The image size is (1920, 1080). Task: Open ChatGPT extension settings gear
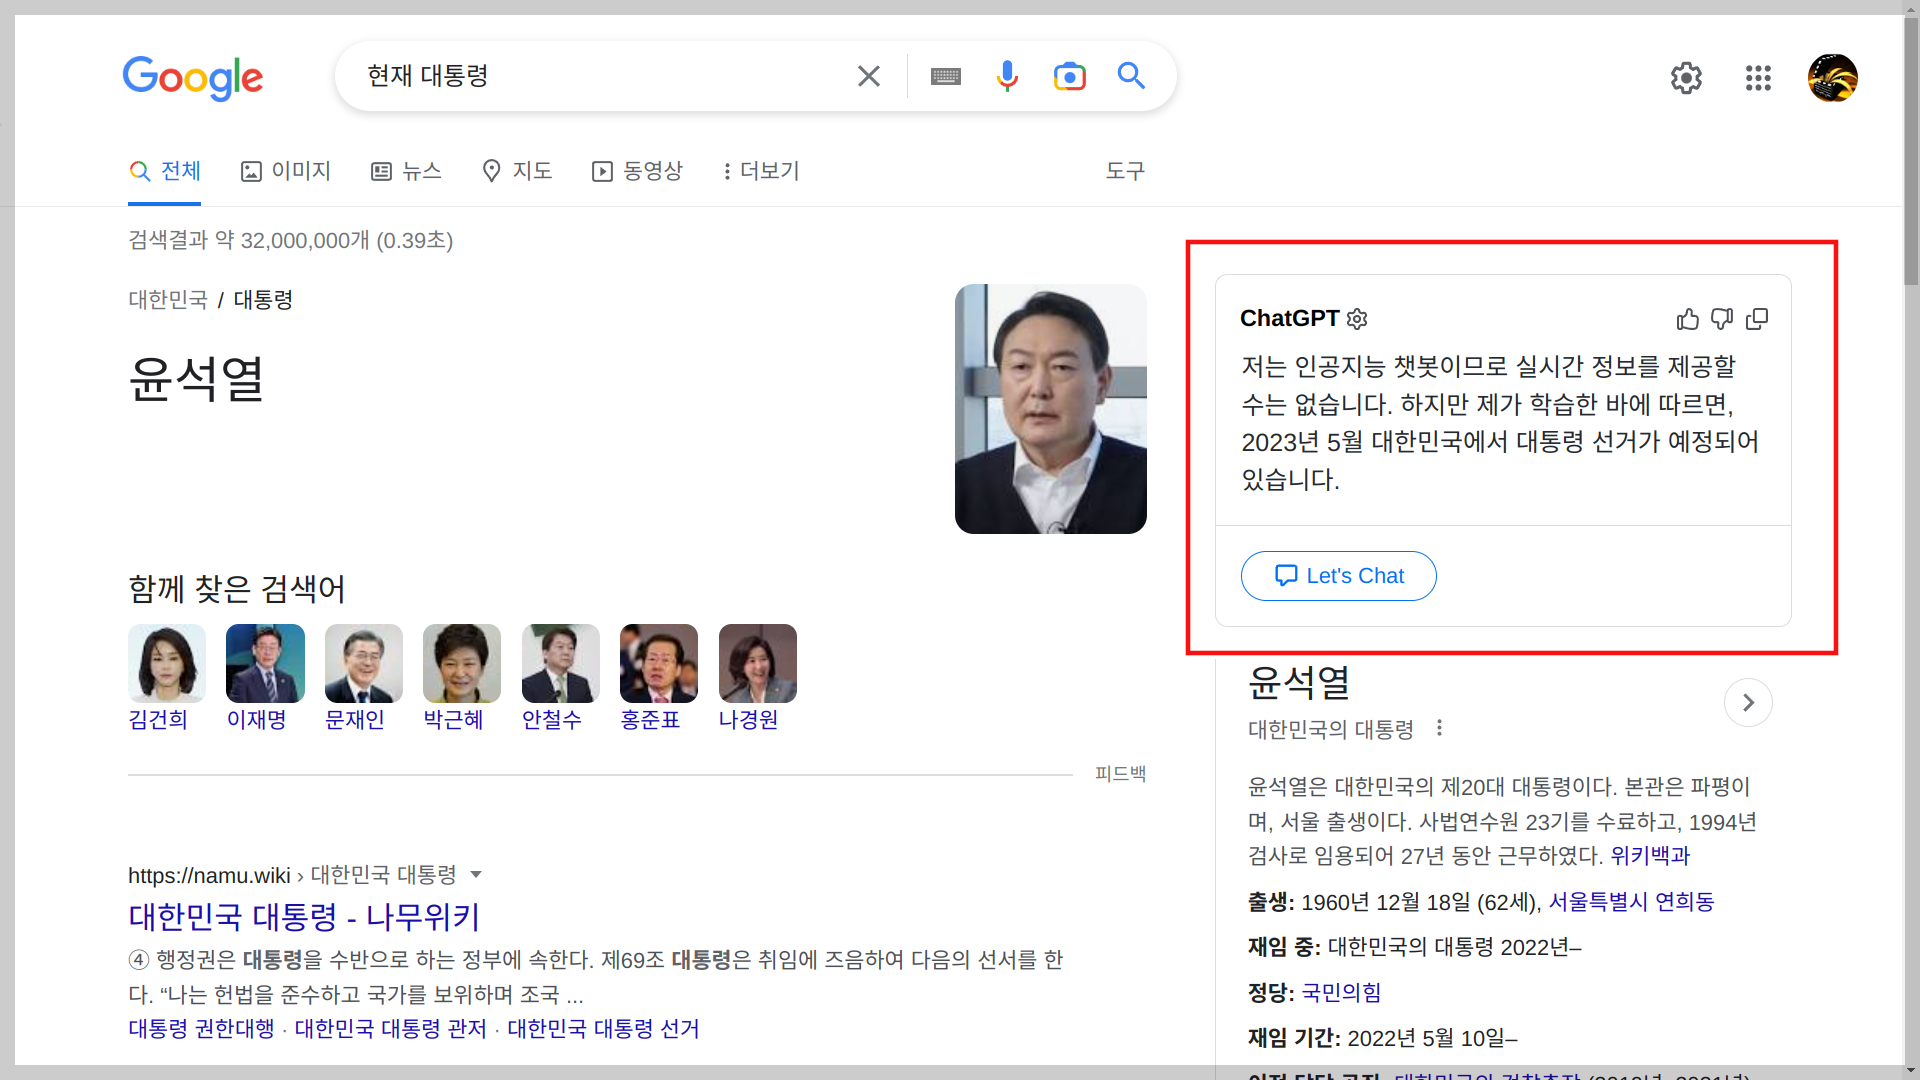(x=1357, y=319)
